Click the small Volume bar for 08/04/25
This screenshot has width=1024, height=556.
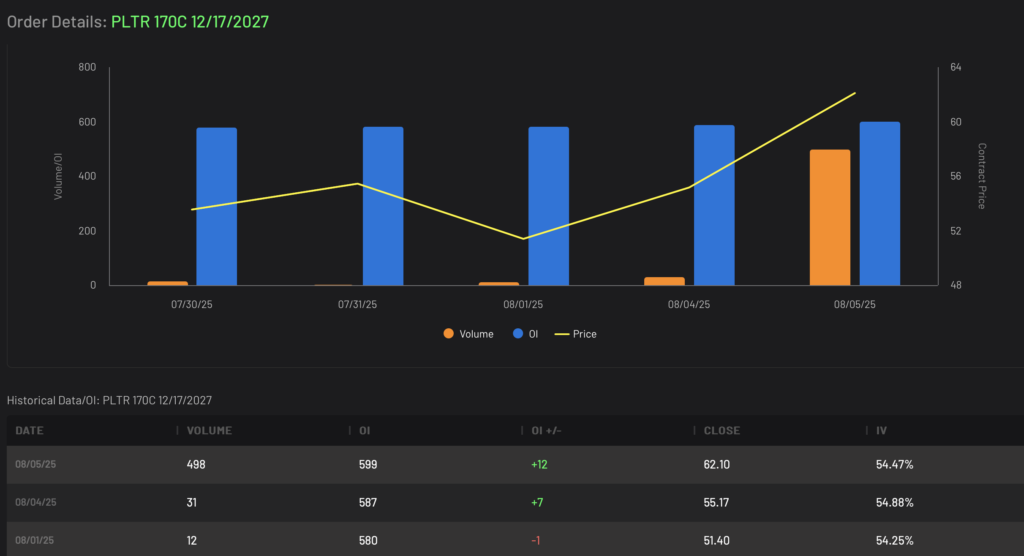pos(664,282)
